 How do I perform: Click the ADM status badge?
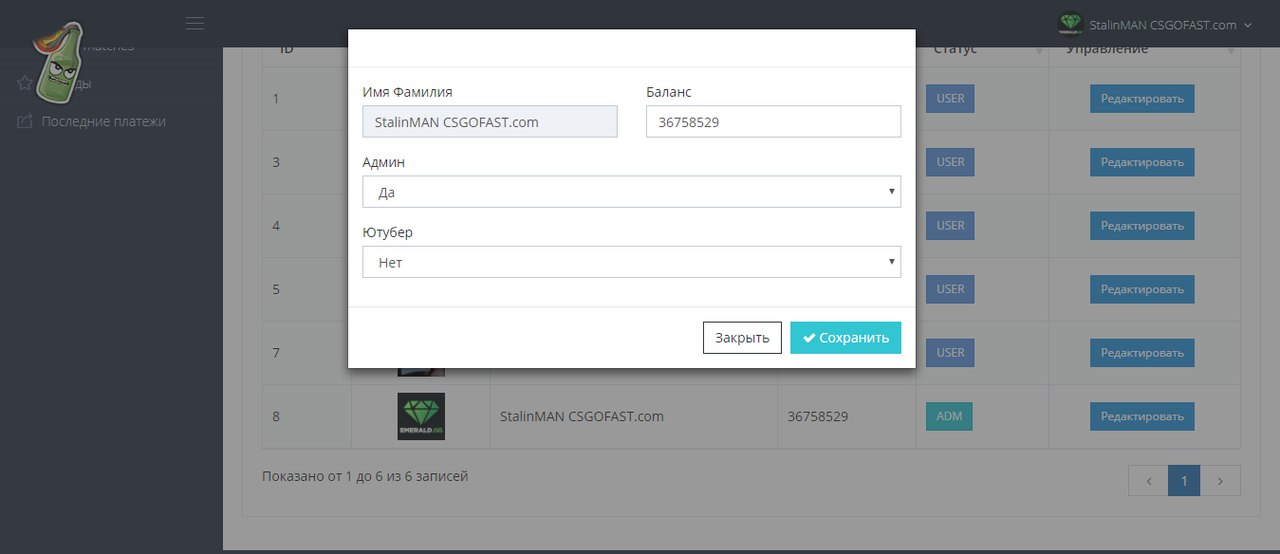point(949,416)
